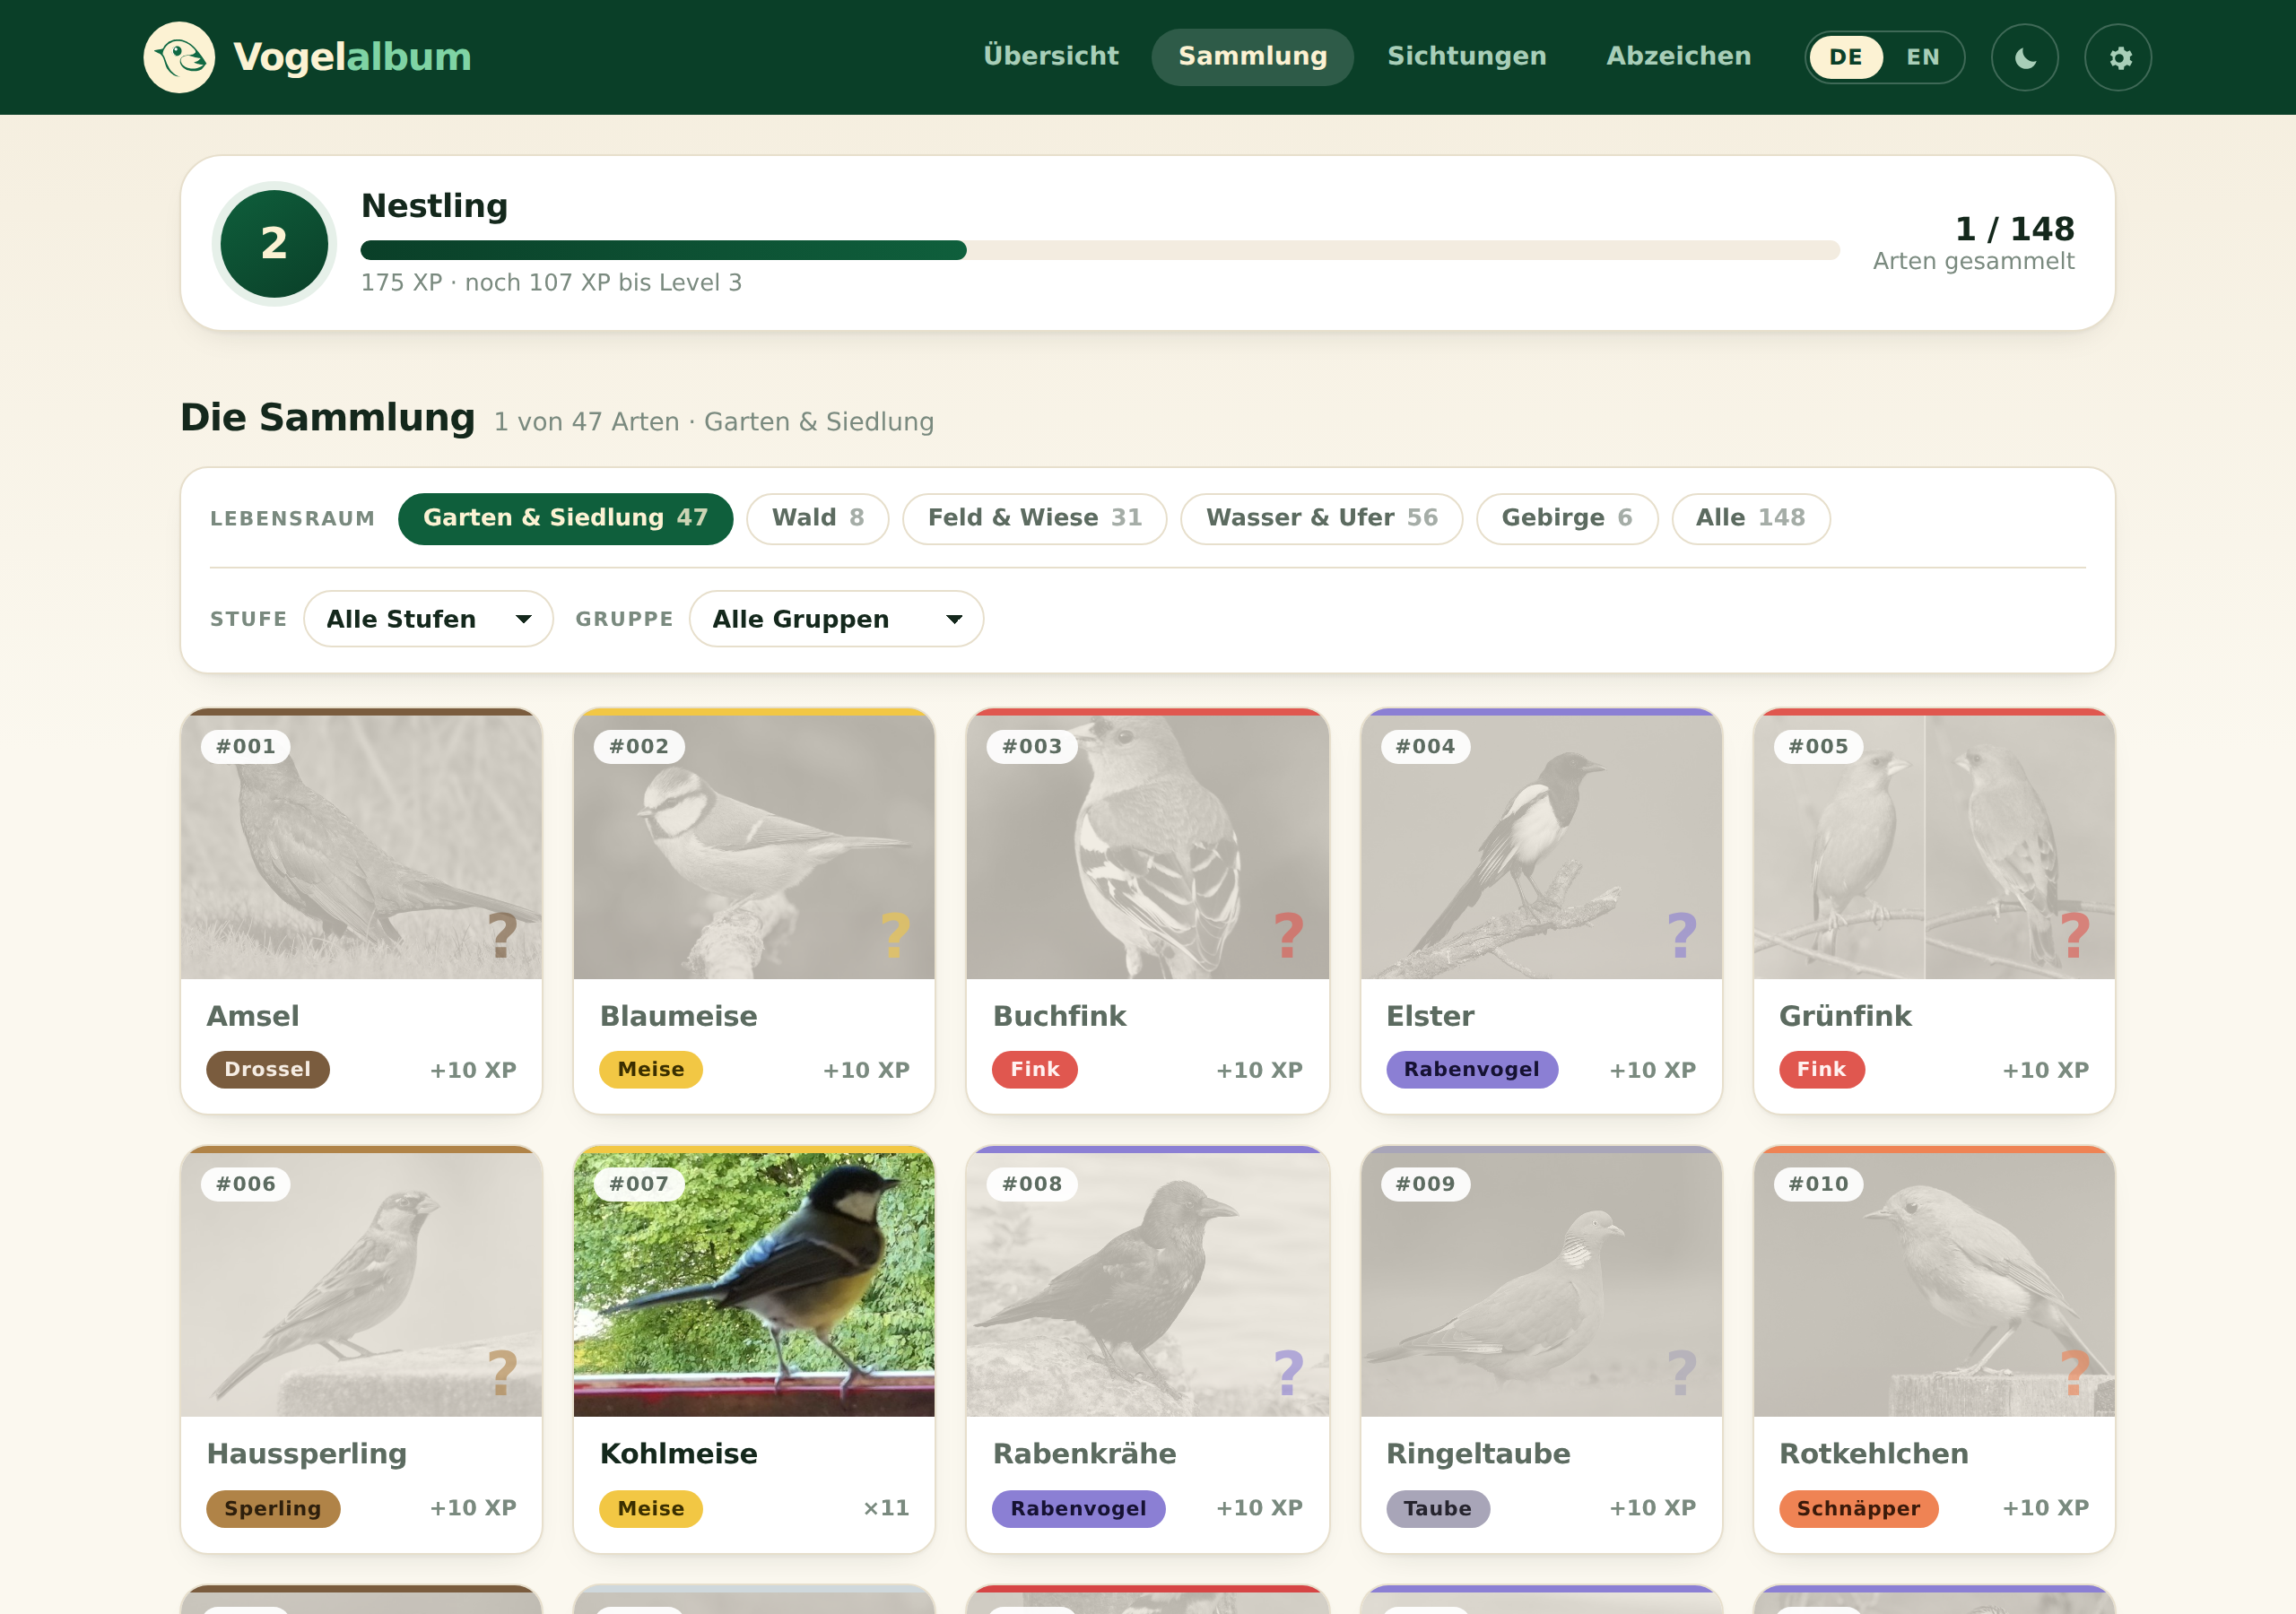Toggle dark mode with moon icon
The image size is (2296, 1614).
pyautogui.click(x=2024, y=58)
